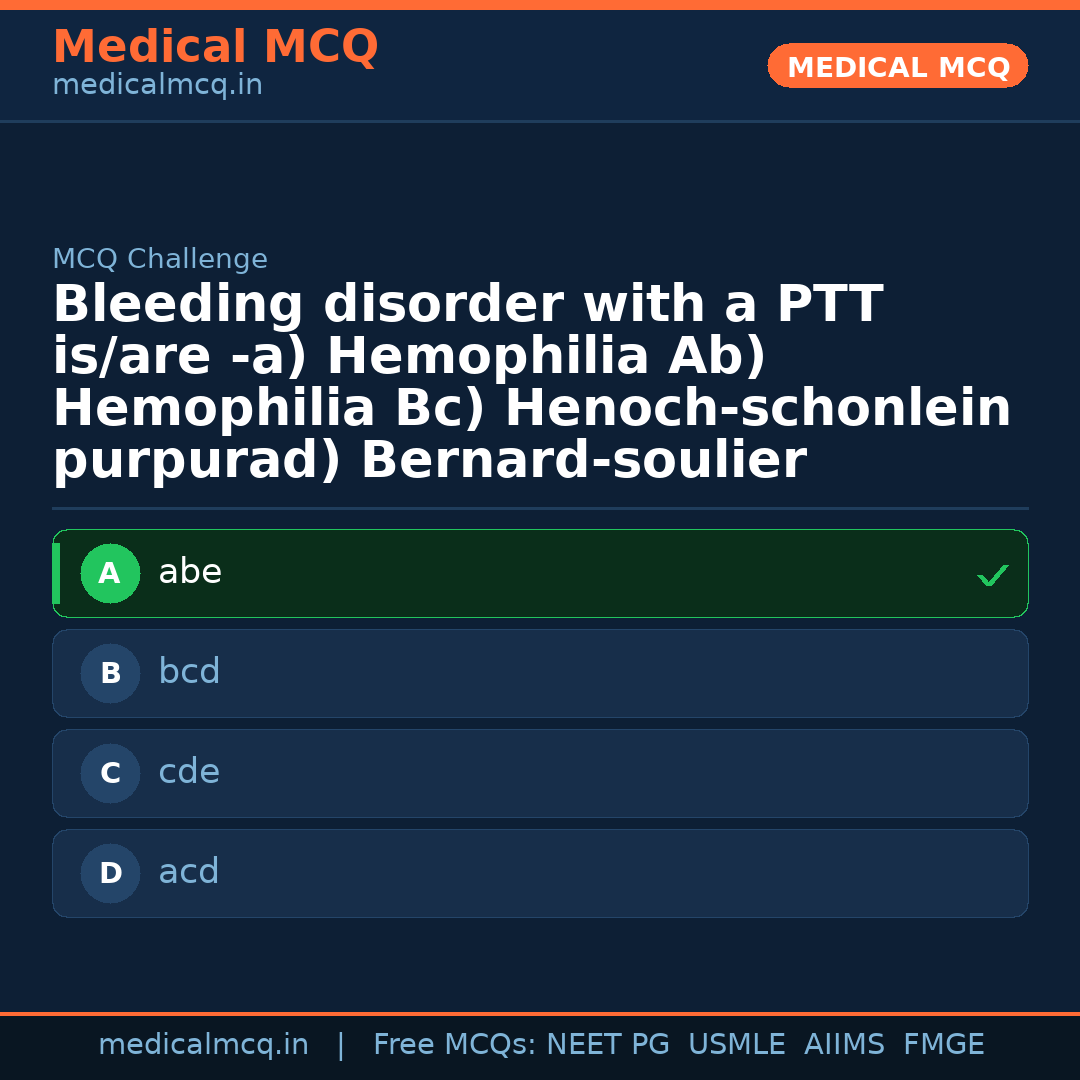Click the "MCQ Challenge" label
This screenshot has width=1080, height=1080.
click(160, 260)
